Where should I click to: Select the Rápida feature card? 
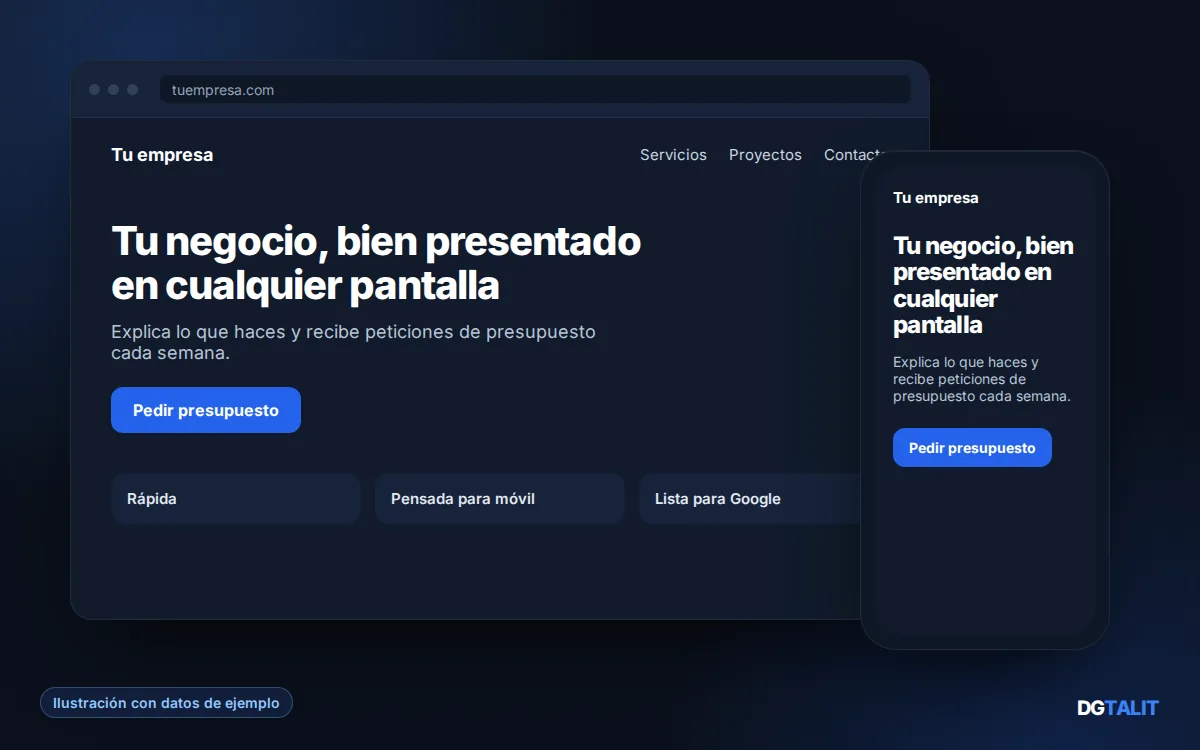point(235,499)
